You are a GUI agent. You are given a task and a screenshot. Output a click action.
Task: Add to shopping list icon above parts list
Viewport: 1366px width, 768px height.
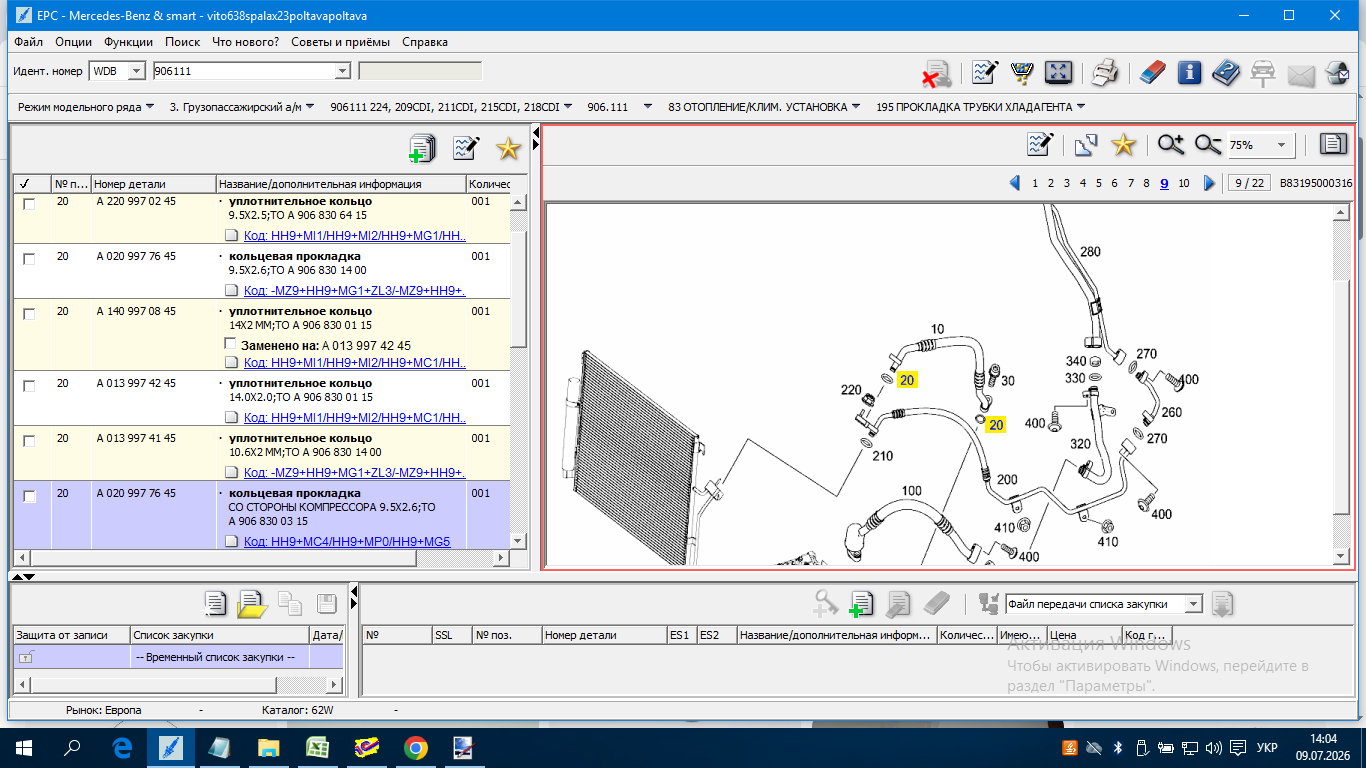pos(423,148)
